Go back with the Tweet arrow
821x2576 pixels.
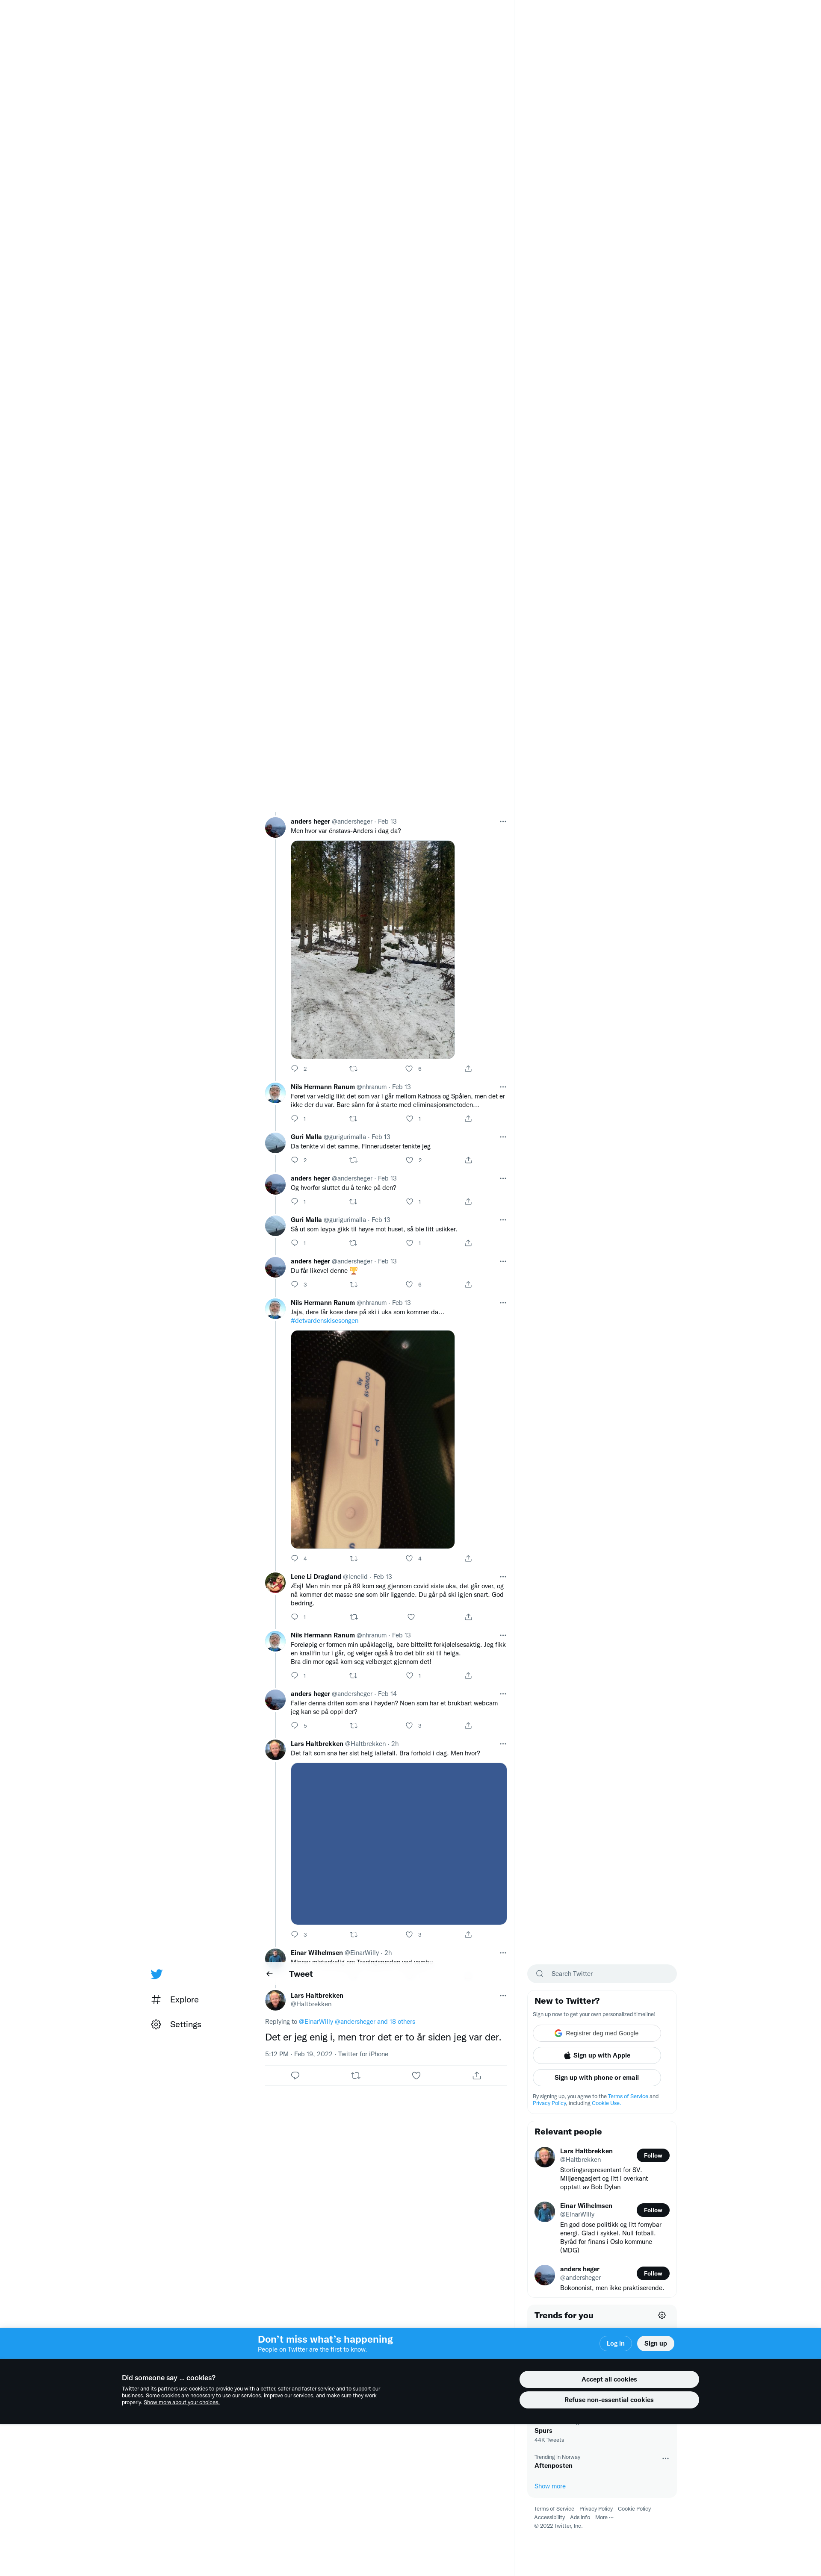point(270,1974)
